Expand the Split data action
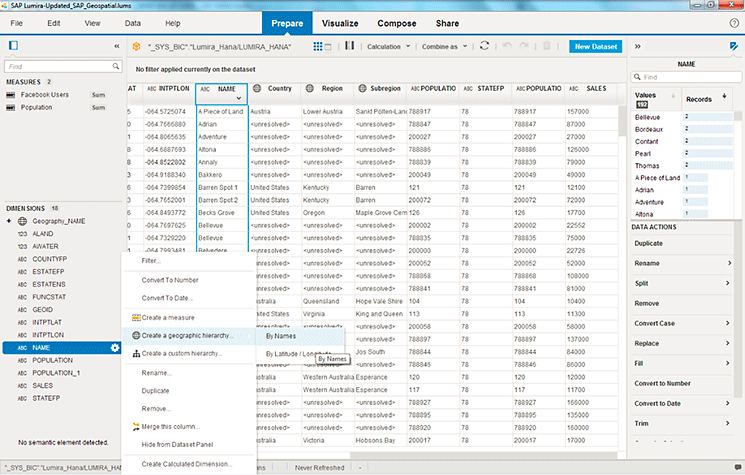The width and height of the screenshot is (745, 475). (729, 283)
